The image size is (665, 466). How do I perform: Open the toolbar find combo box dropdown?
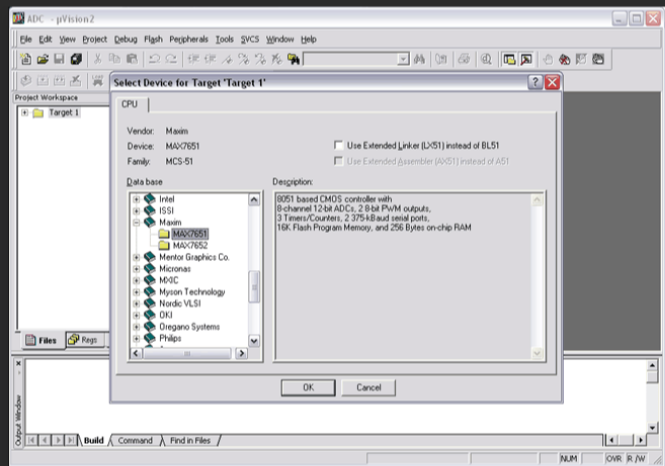[x=403, y=59]
